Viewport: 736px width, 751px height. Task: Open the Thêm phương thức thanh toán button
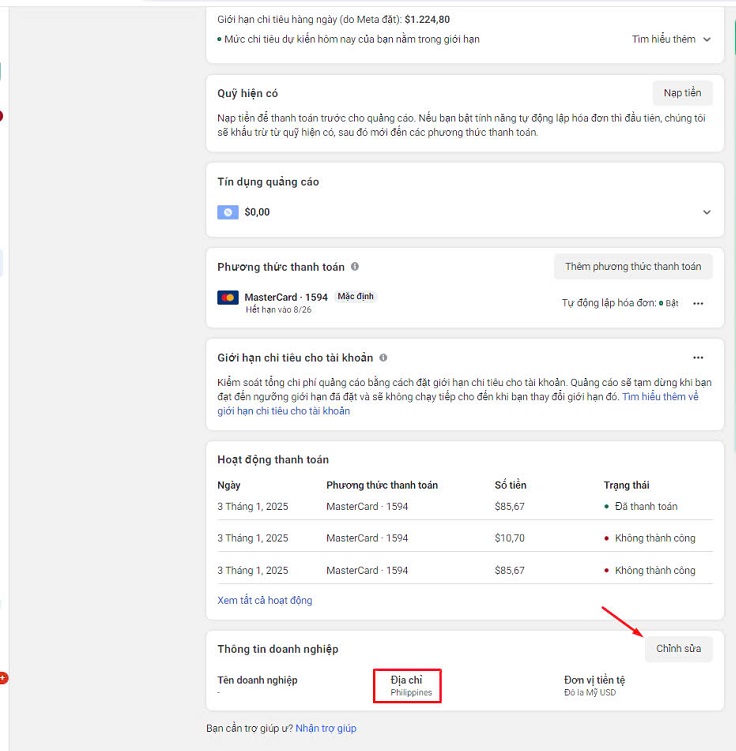pos(633,267)
